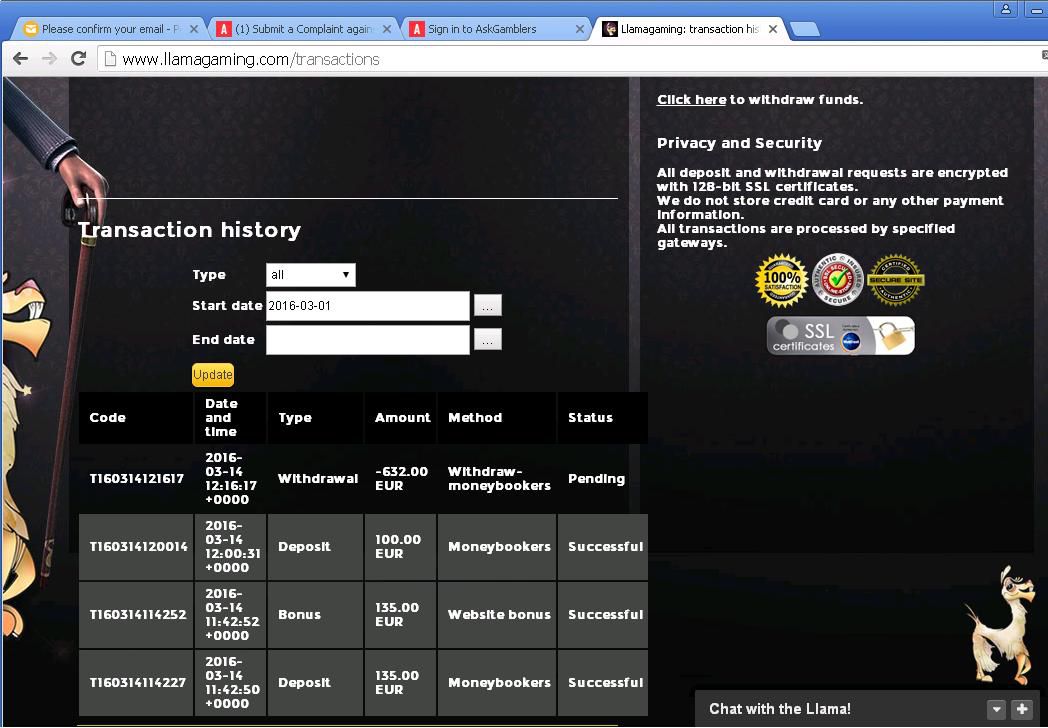Close the 'Submit a Complaint' tab
Image resolution: width=1048 pixels, height=728 pixels.
coord(387,29)
